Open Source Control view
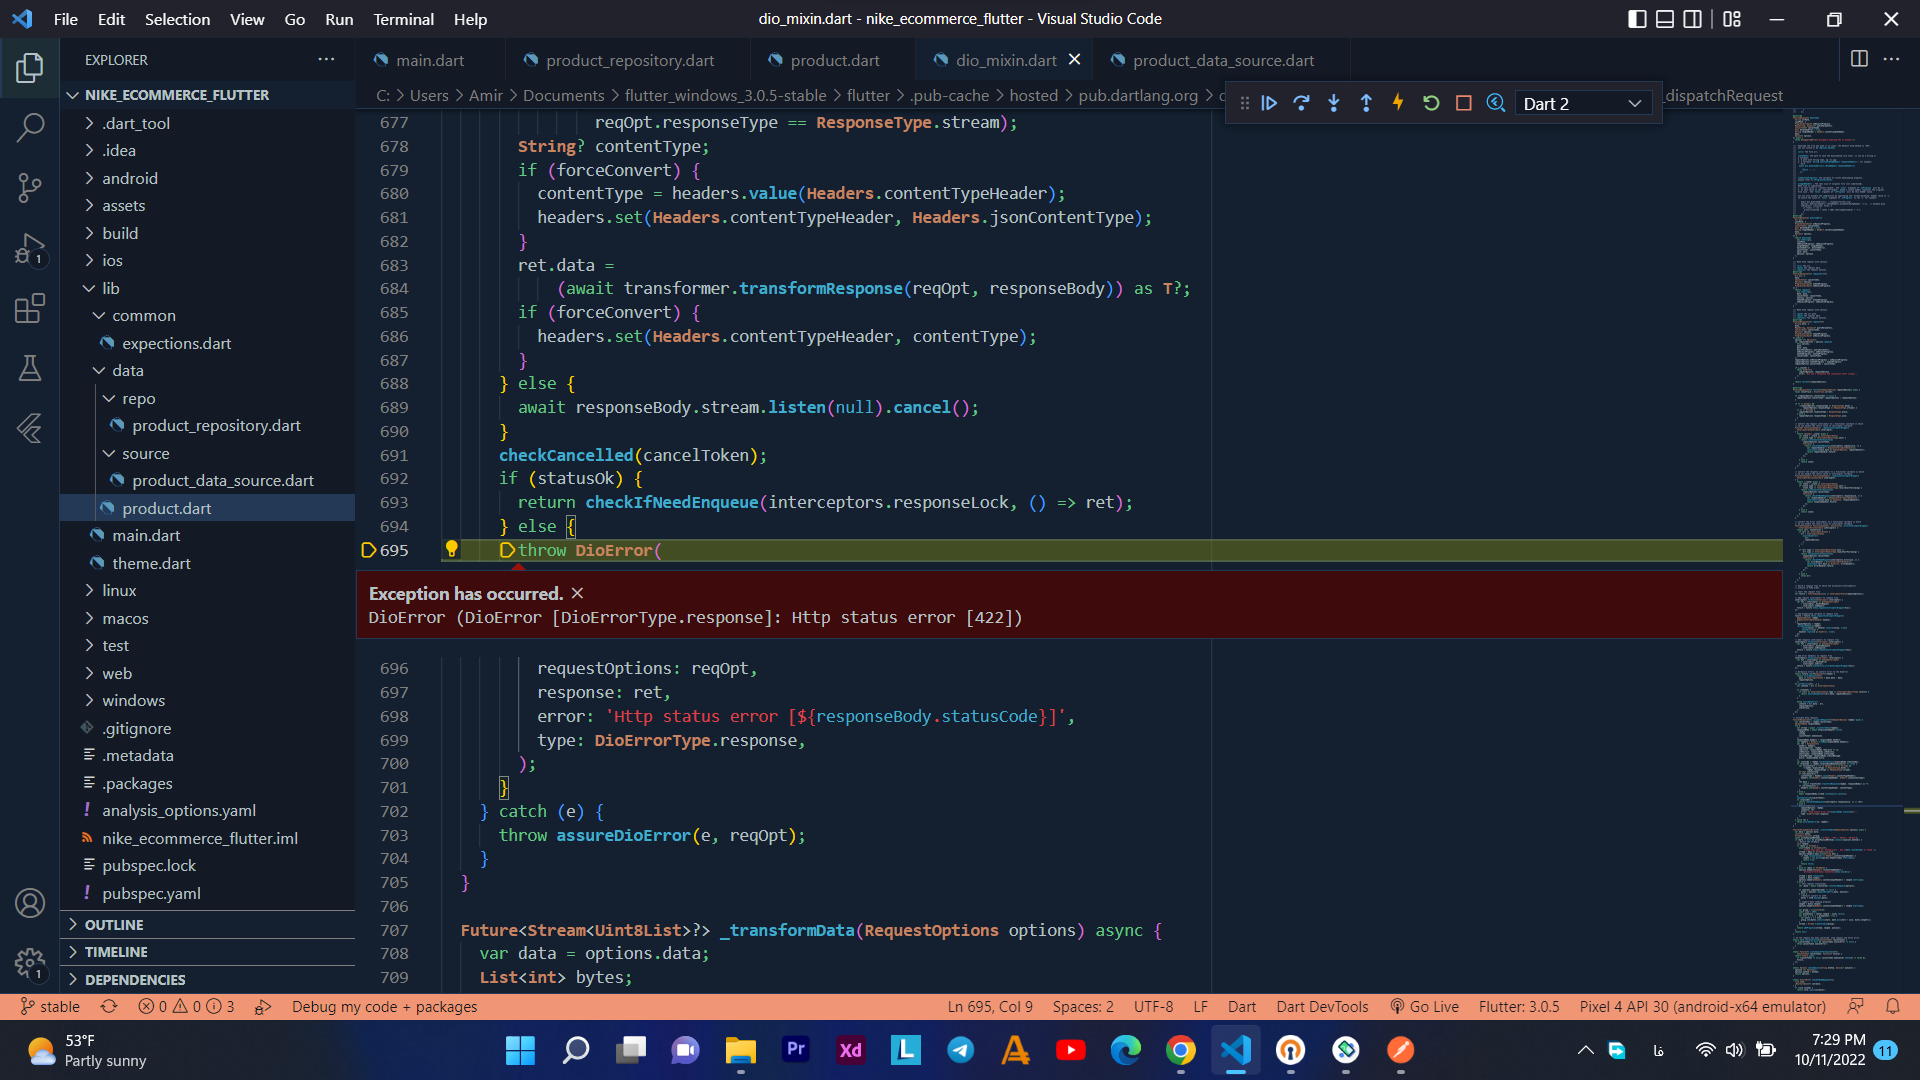This screenshot has height=1080, width=1920. coord(30,187)
